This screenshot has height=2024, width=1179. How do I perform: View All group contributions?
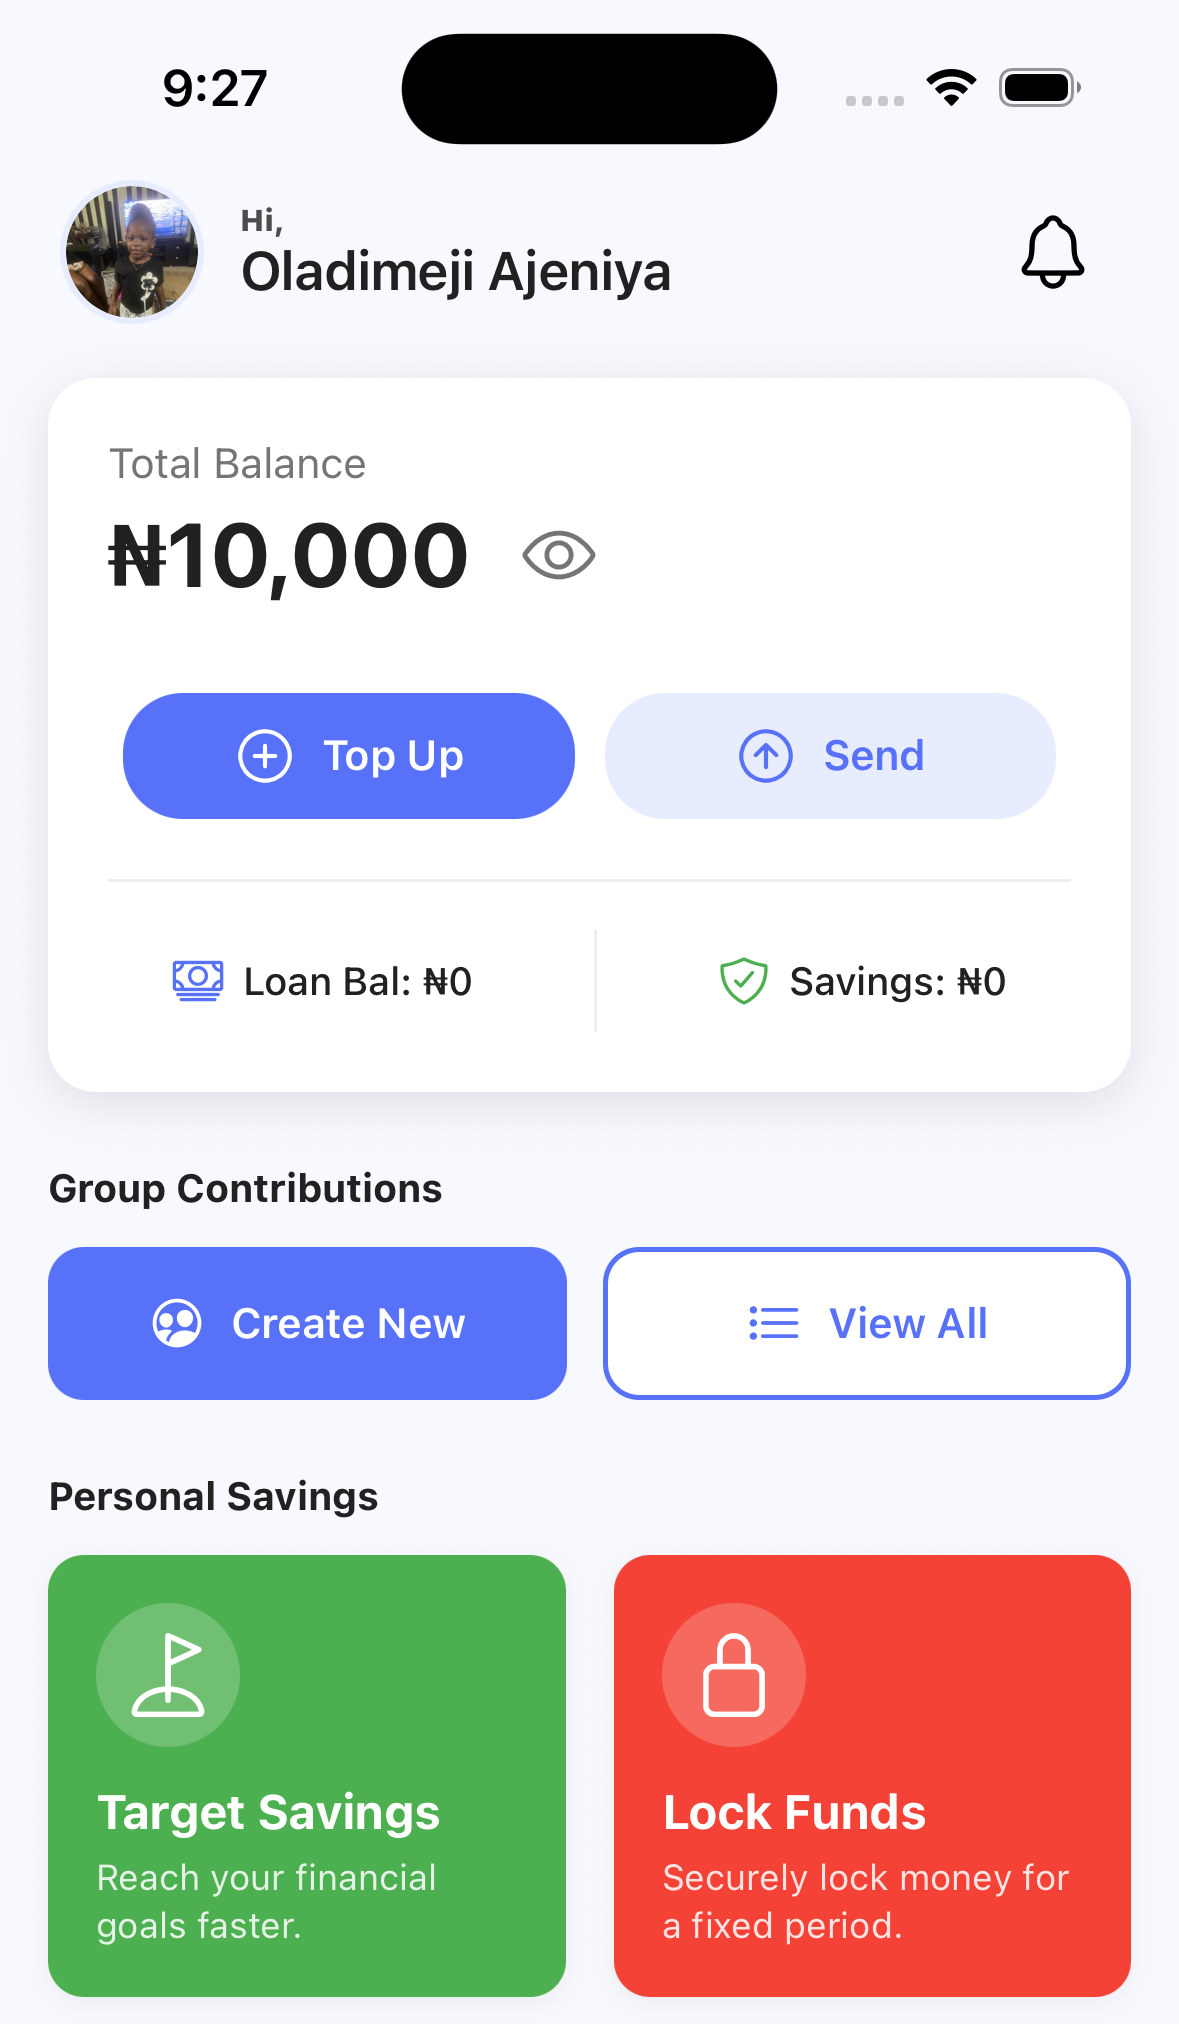tap(867, 1323)
